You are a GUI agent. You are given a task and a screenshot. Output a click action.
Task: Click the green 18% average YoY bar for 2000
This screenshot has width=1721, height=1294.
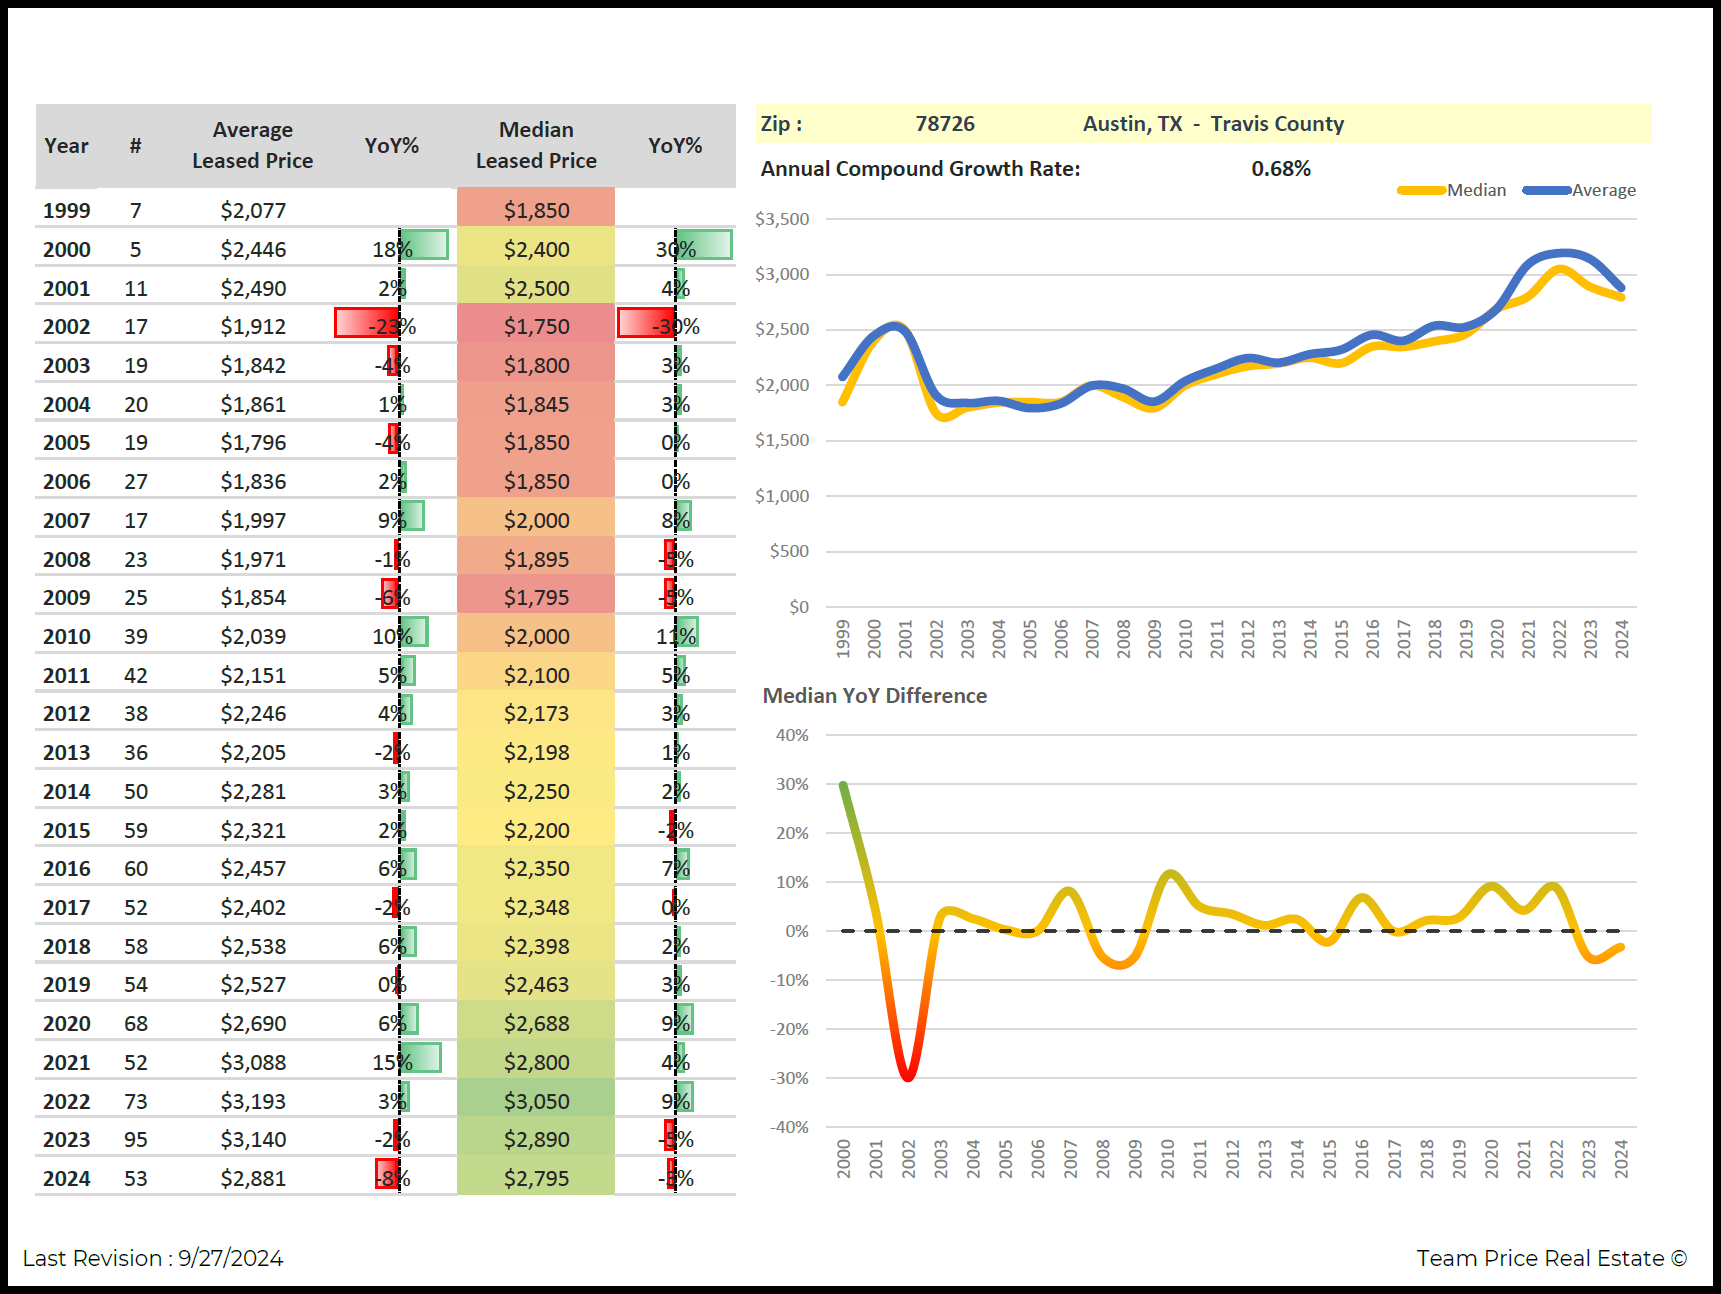pyautogui.click(x=423, y=245)
